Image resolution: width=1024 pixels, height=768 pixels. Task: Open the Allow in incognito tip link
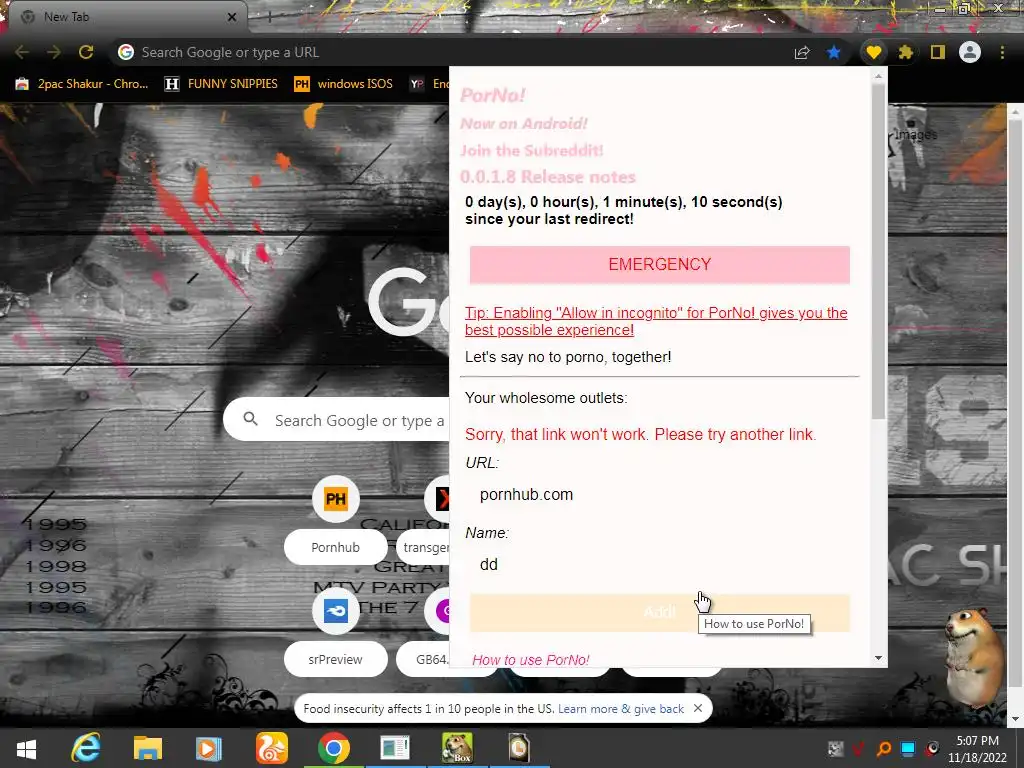[x=656, y=321]
